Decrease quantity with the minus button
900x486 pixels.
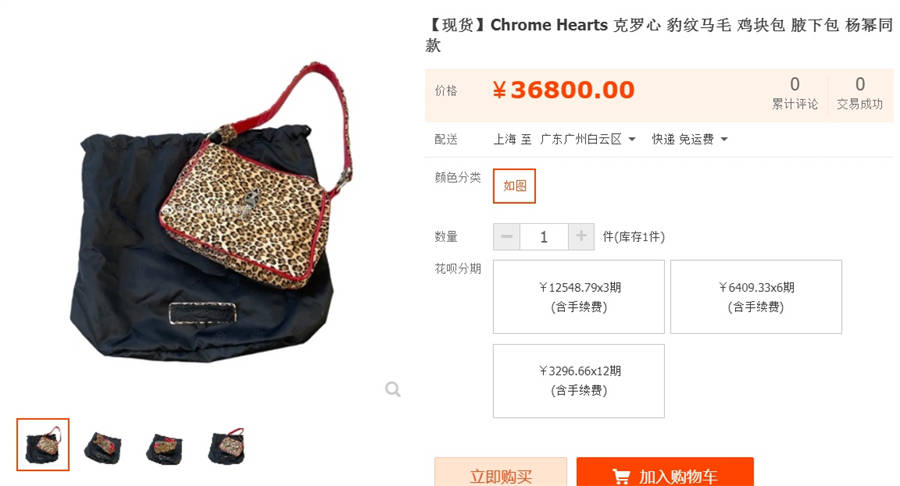click(x=506, y=236)
